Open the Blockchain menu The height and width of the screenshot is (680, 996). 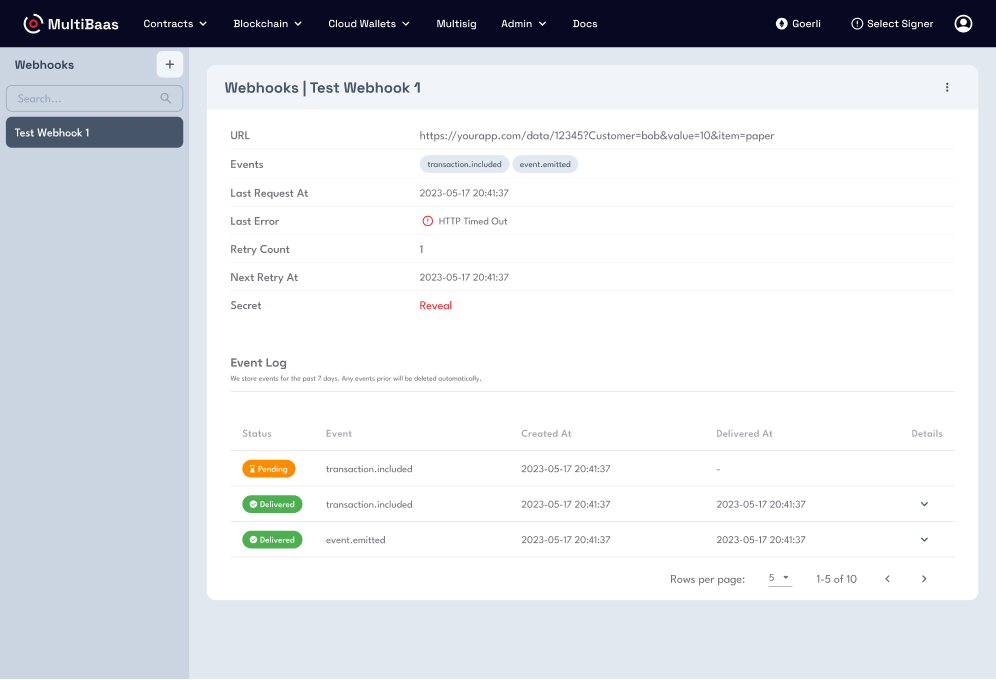click(267, 23)
